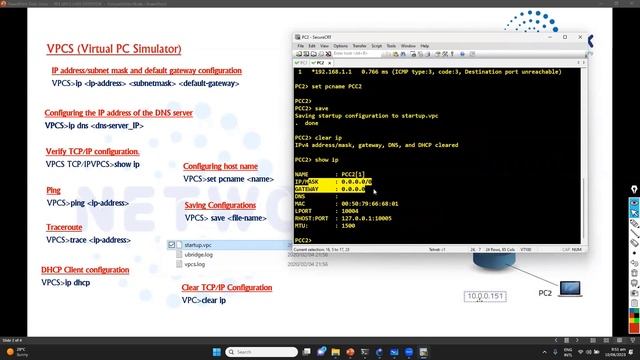This screenshot has width=640, height=360.
Task: Pick the black color swatch
Action: [x=636, y=316]
